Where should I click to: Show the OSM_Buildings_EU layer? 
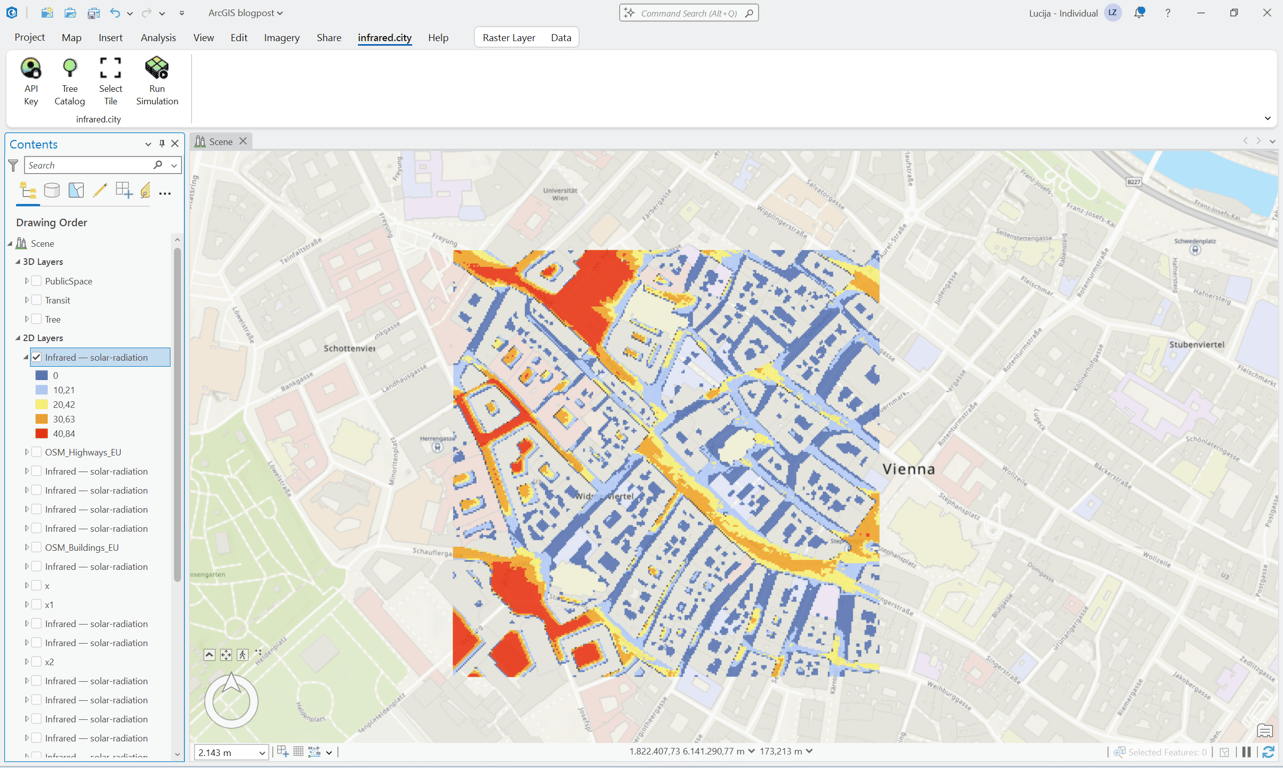pos(37,547)
